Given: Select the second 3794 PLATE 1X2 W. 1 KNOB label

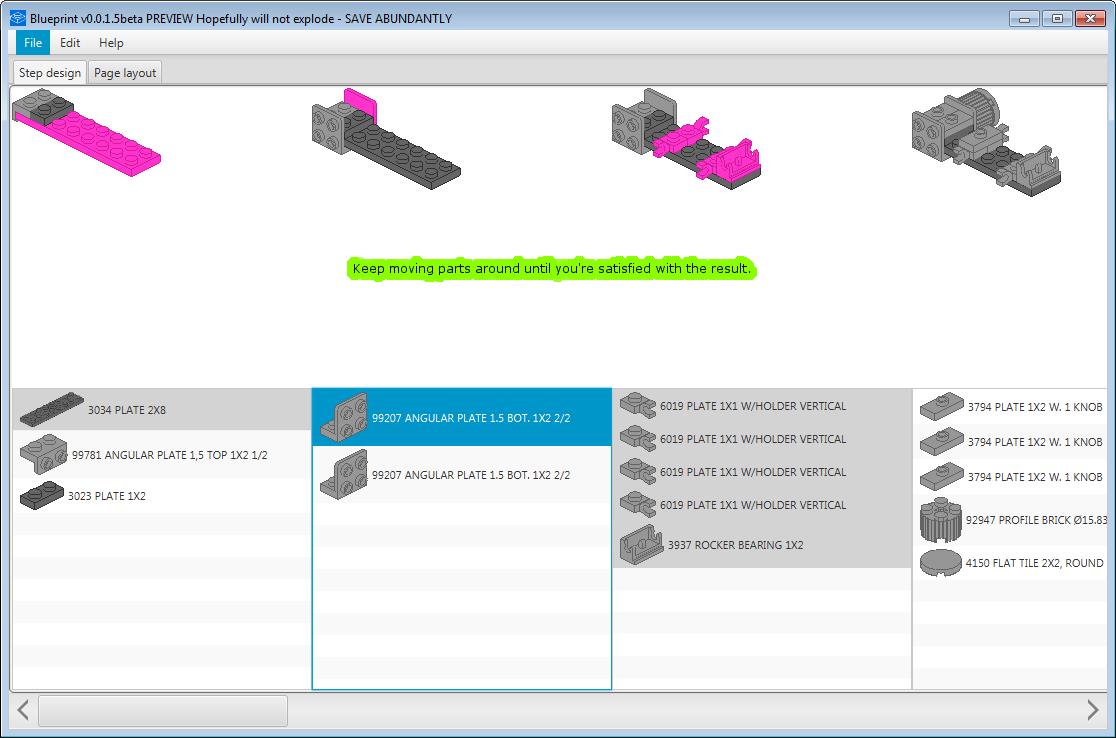Looking at the screenshot, I should (1035, 441).
